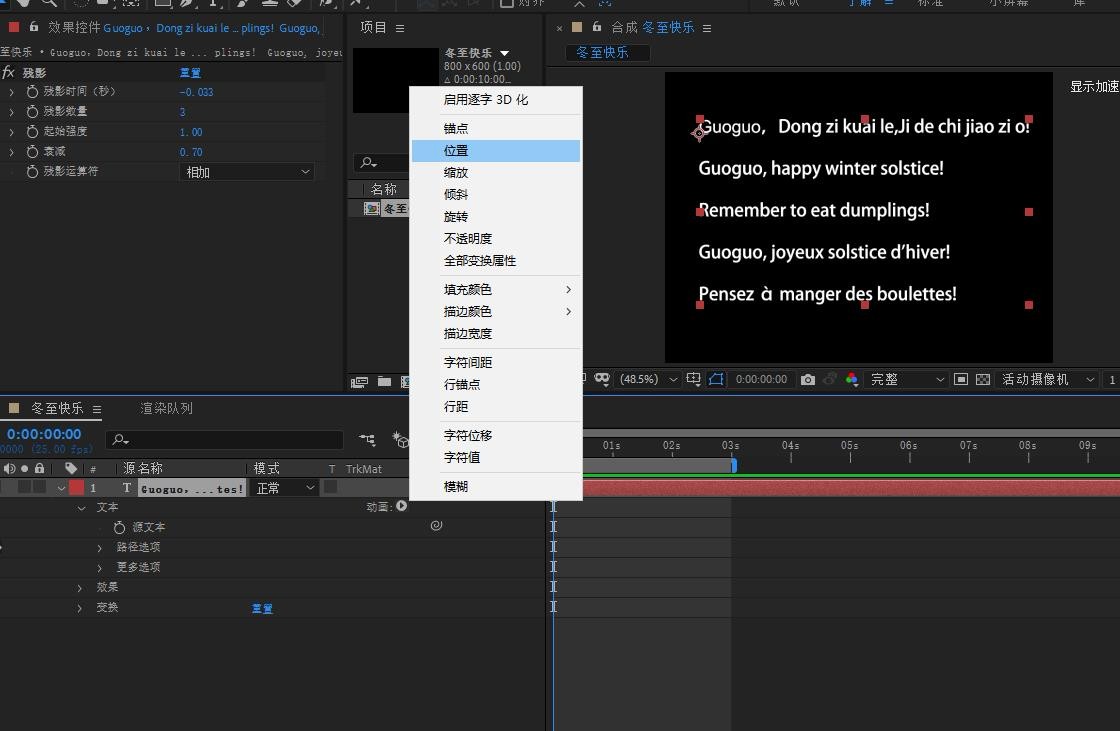Toggle region of interest button

click(x=961, y=379)
